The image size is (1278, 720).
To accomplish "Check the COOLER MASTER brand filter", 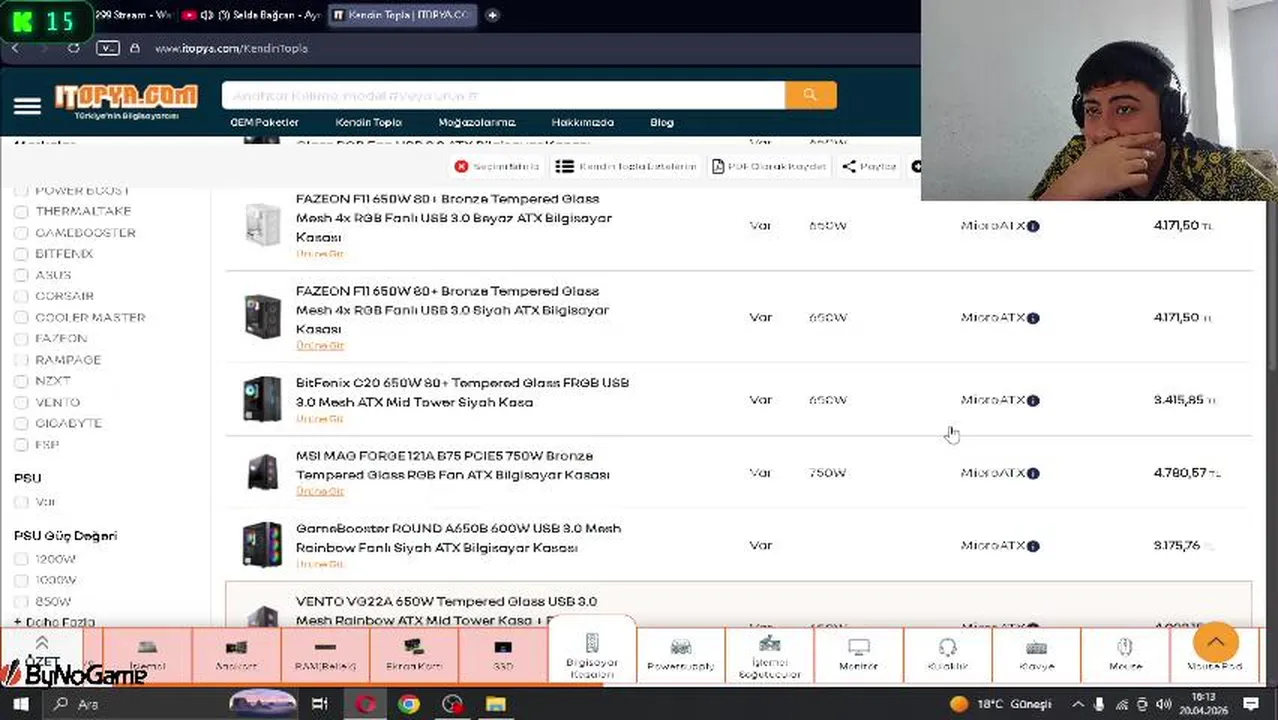I will pyautogui.click(x=21, y=318).
